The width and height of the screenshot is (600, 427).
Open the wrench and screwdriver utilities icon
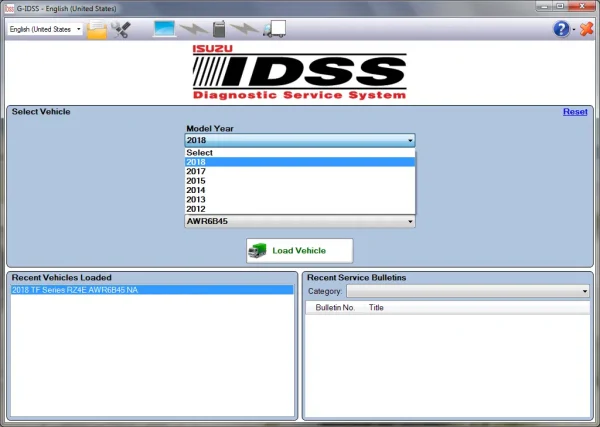pos(121,29)
